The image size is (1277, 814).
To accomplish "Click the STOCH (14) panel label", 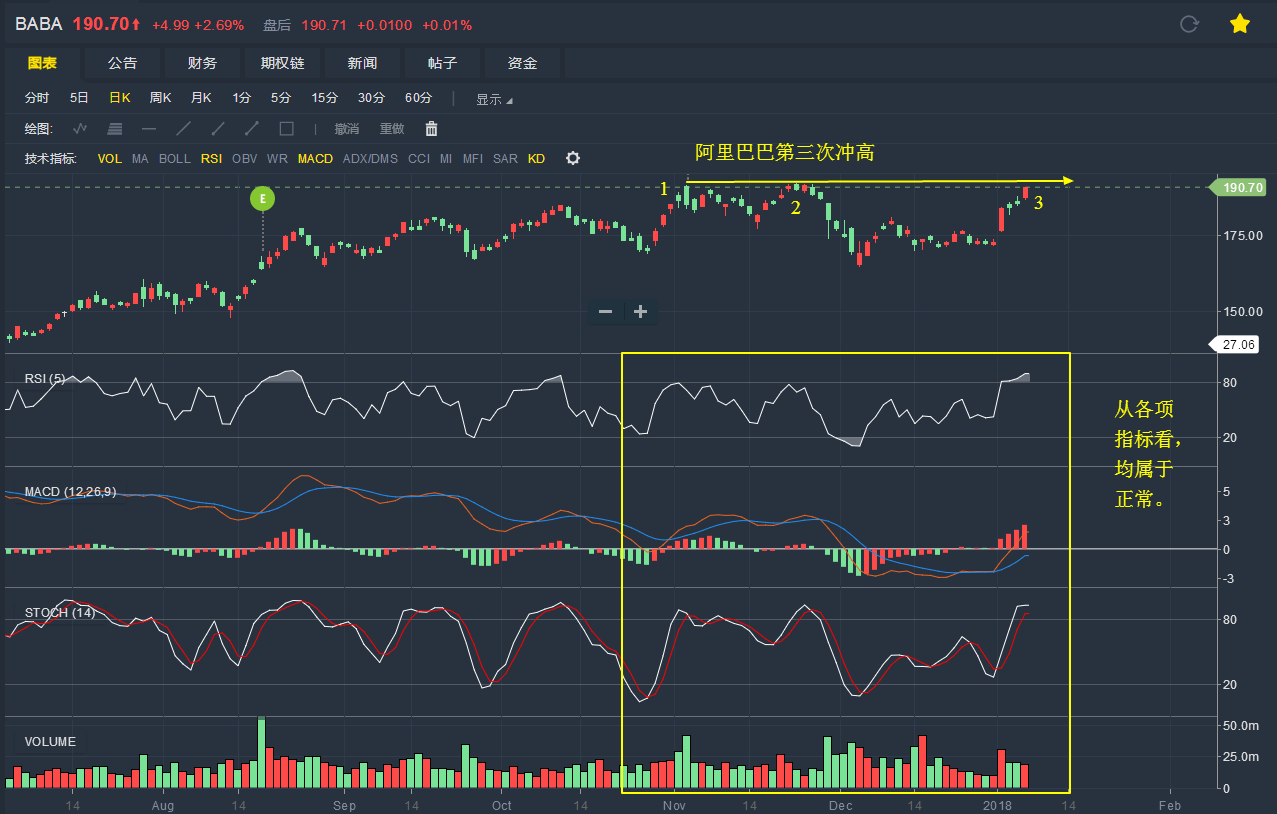I will (x=60, y=612).
